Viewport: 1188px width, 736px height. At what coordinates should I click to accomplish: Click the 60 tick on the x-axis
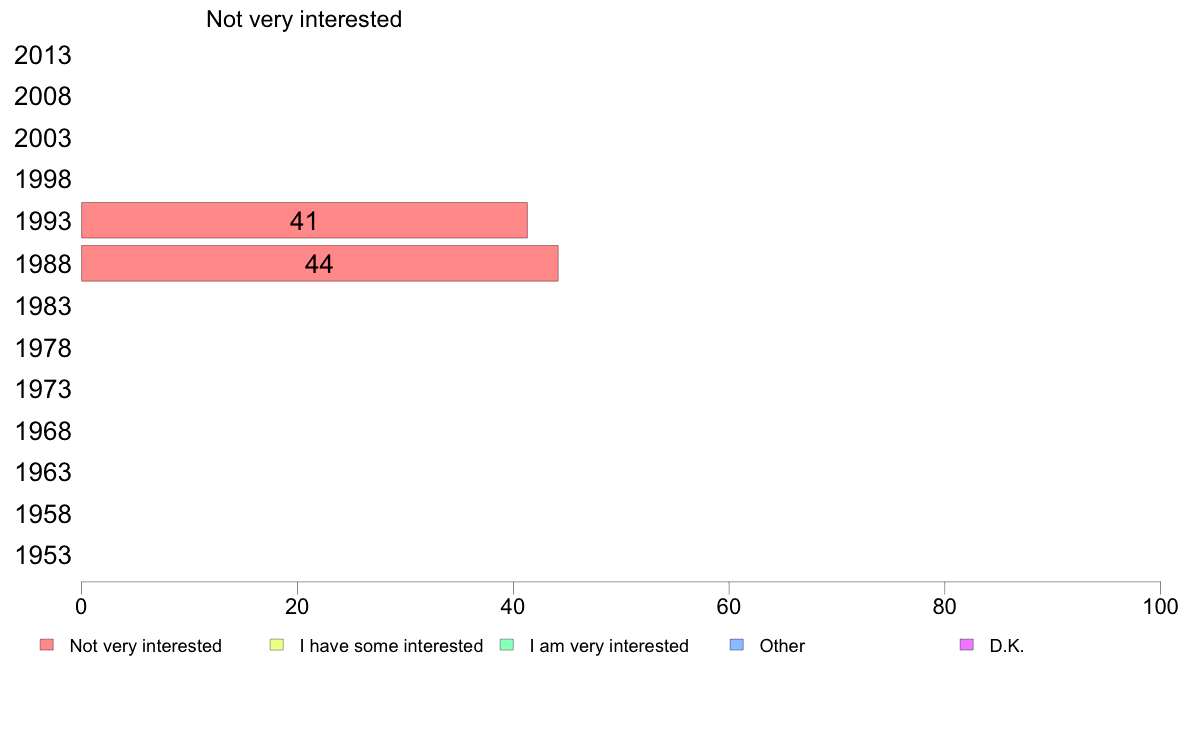pyautogui.click(x=729, y=606)
